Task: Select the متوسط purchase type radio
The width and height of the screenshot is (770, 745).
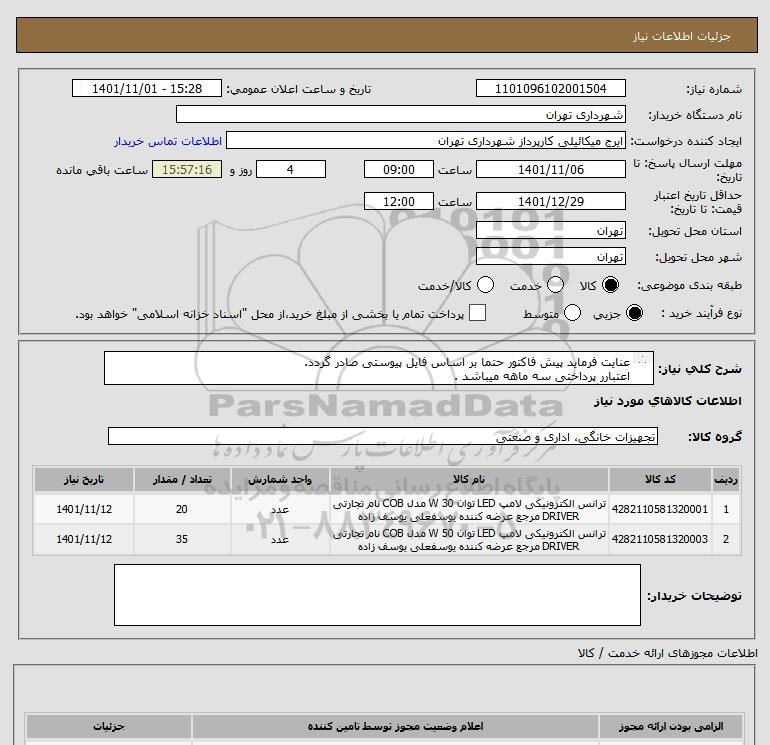Action: coord(573,313)
